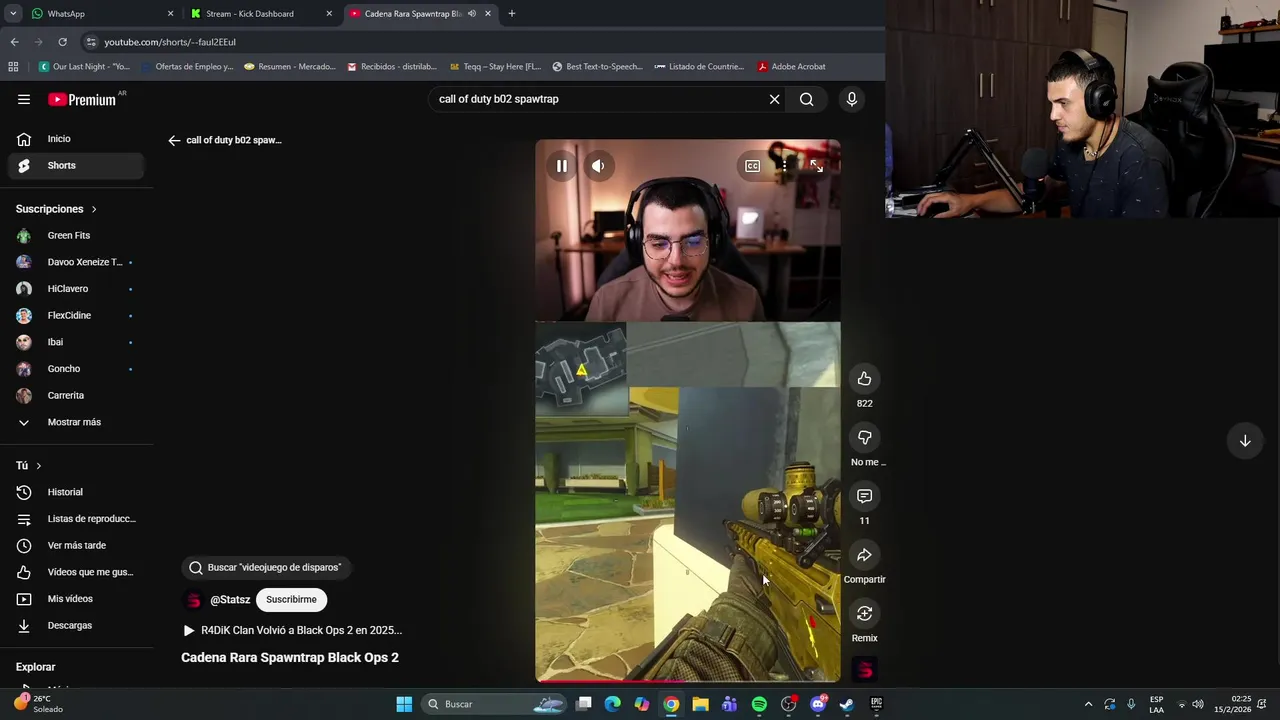Open Ver más tarde
Viewport: 1280px width, 720px height.
coord(77,546)
